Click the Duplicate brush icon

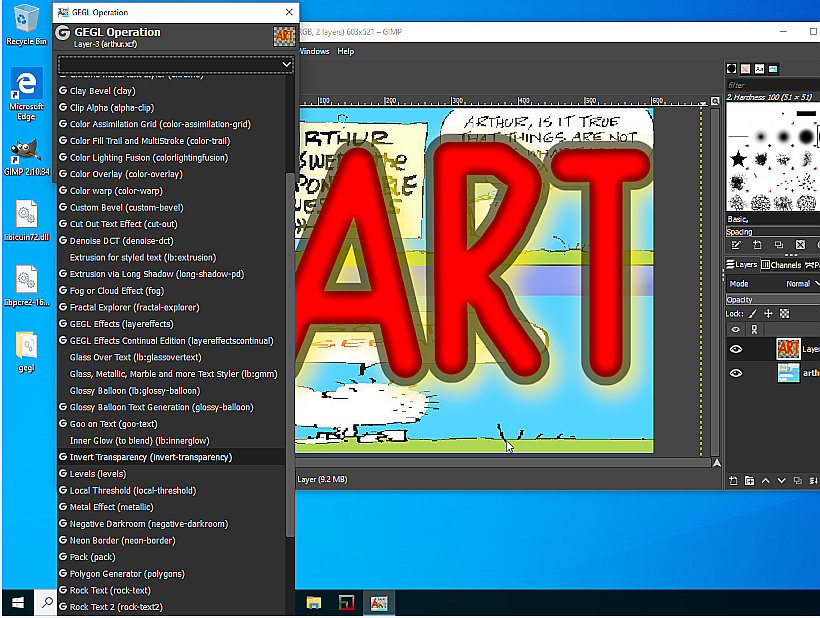[779, 245]
